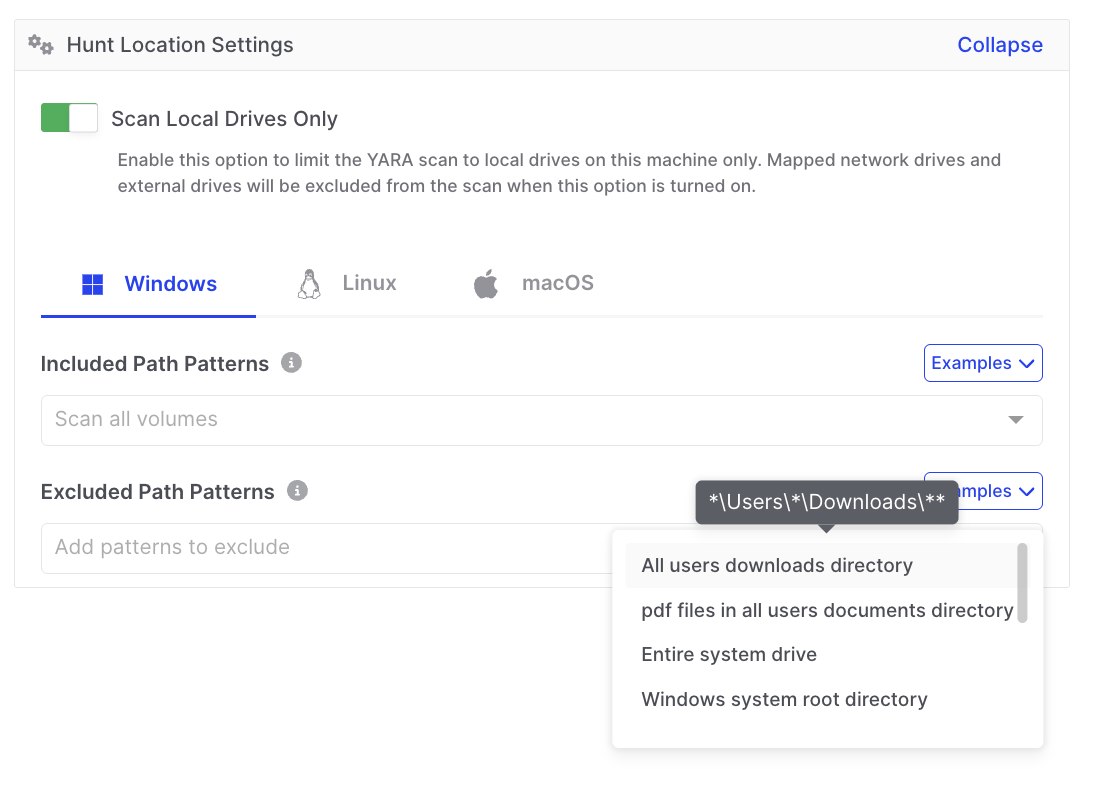The width and height of the screenshot is (1102, 804).
Task: Click the gears icon beside Hunt Location Settings
Action: pyautogui.click(x=40, y=45)
